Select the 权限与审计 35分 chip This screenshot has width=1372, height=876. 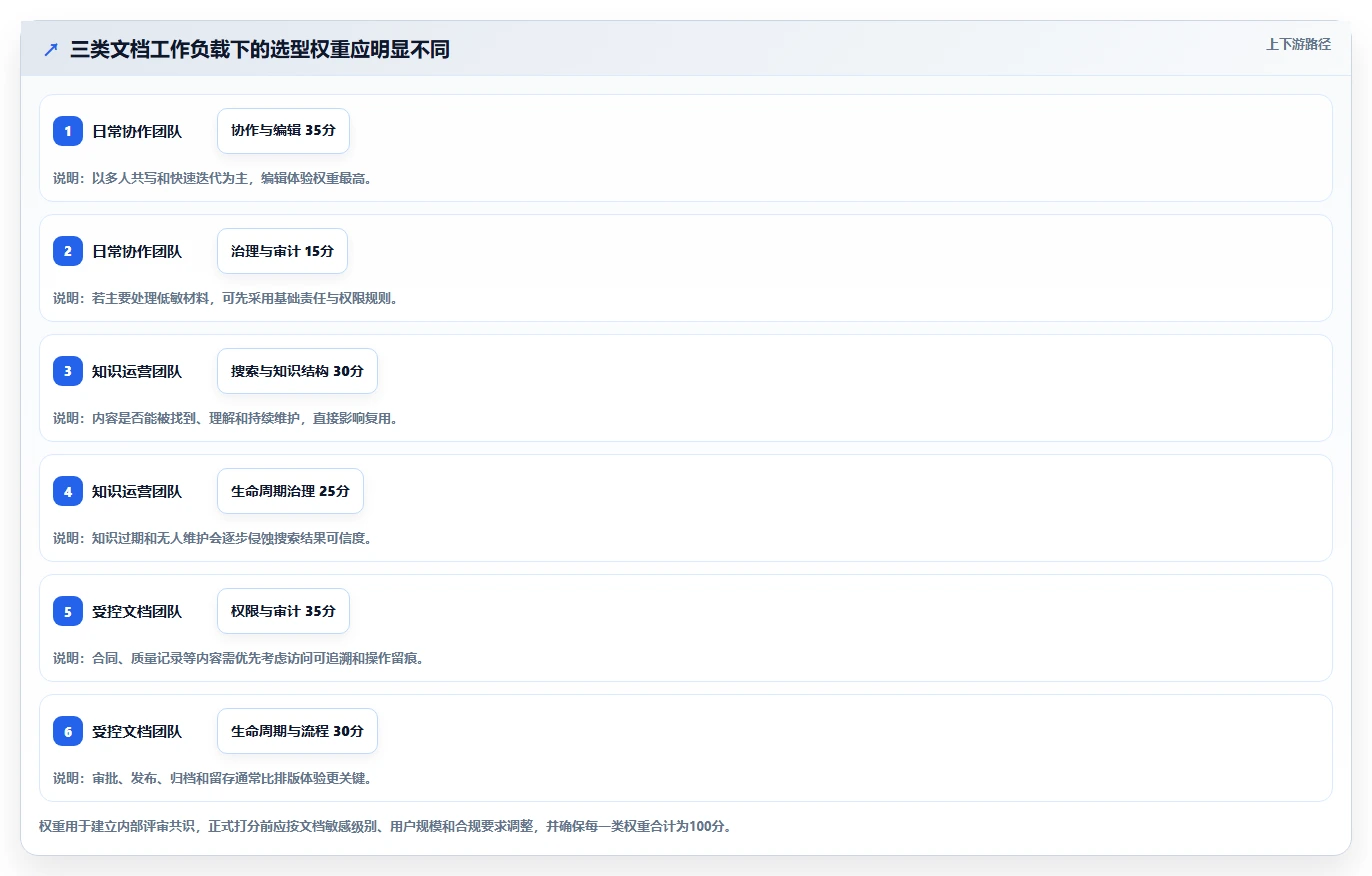click(x=283, y=611)
